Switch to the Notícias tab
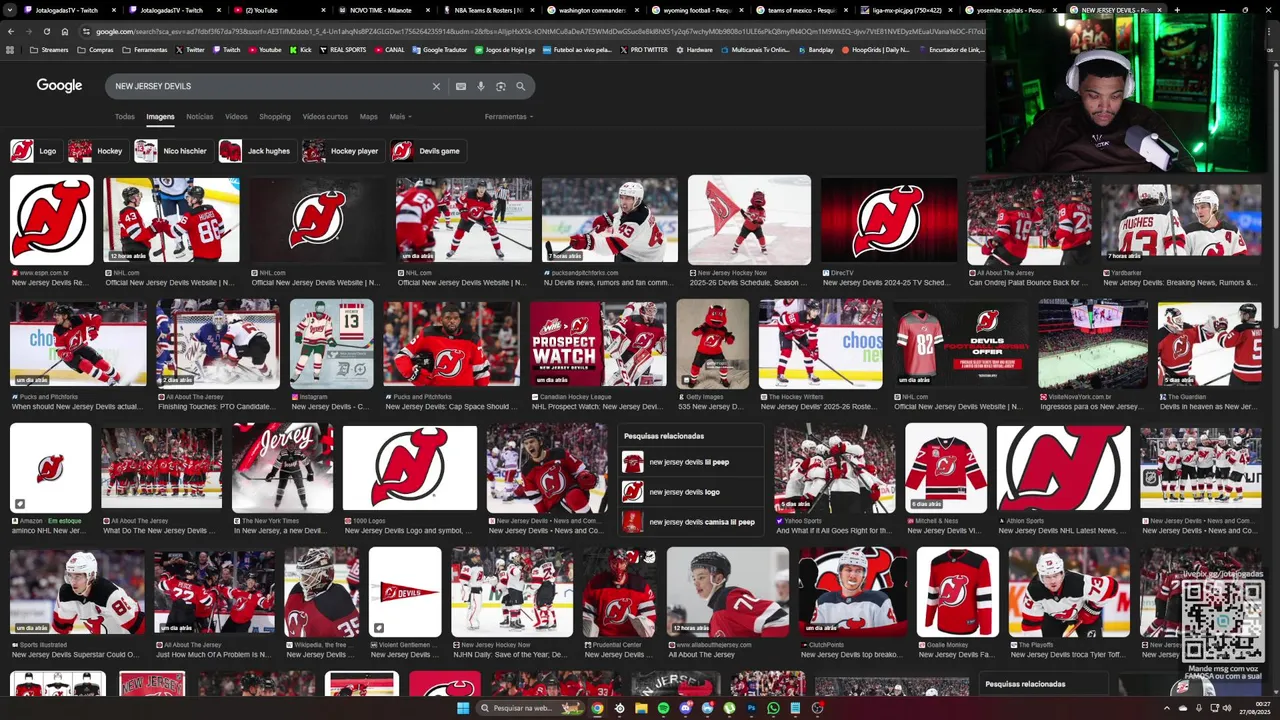The height and width of the screenshot is (720, 1280). coord(199,116)
